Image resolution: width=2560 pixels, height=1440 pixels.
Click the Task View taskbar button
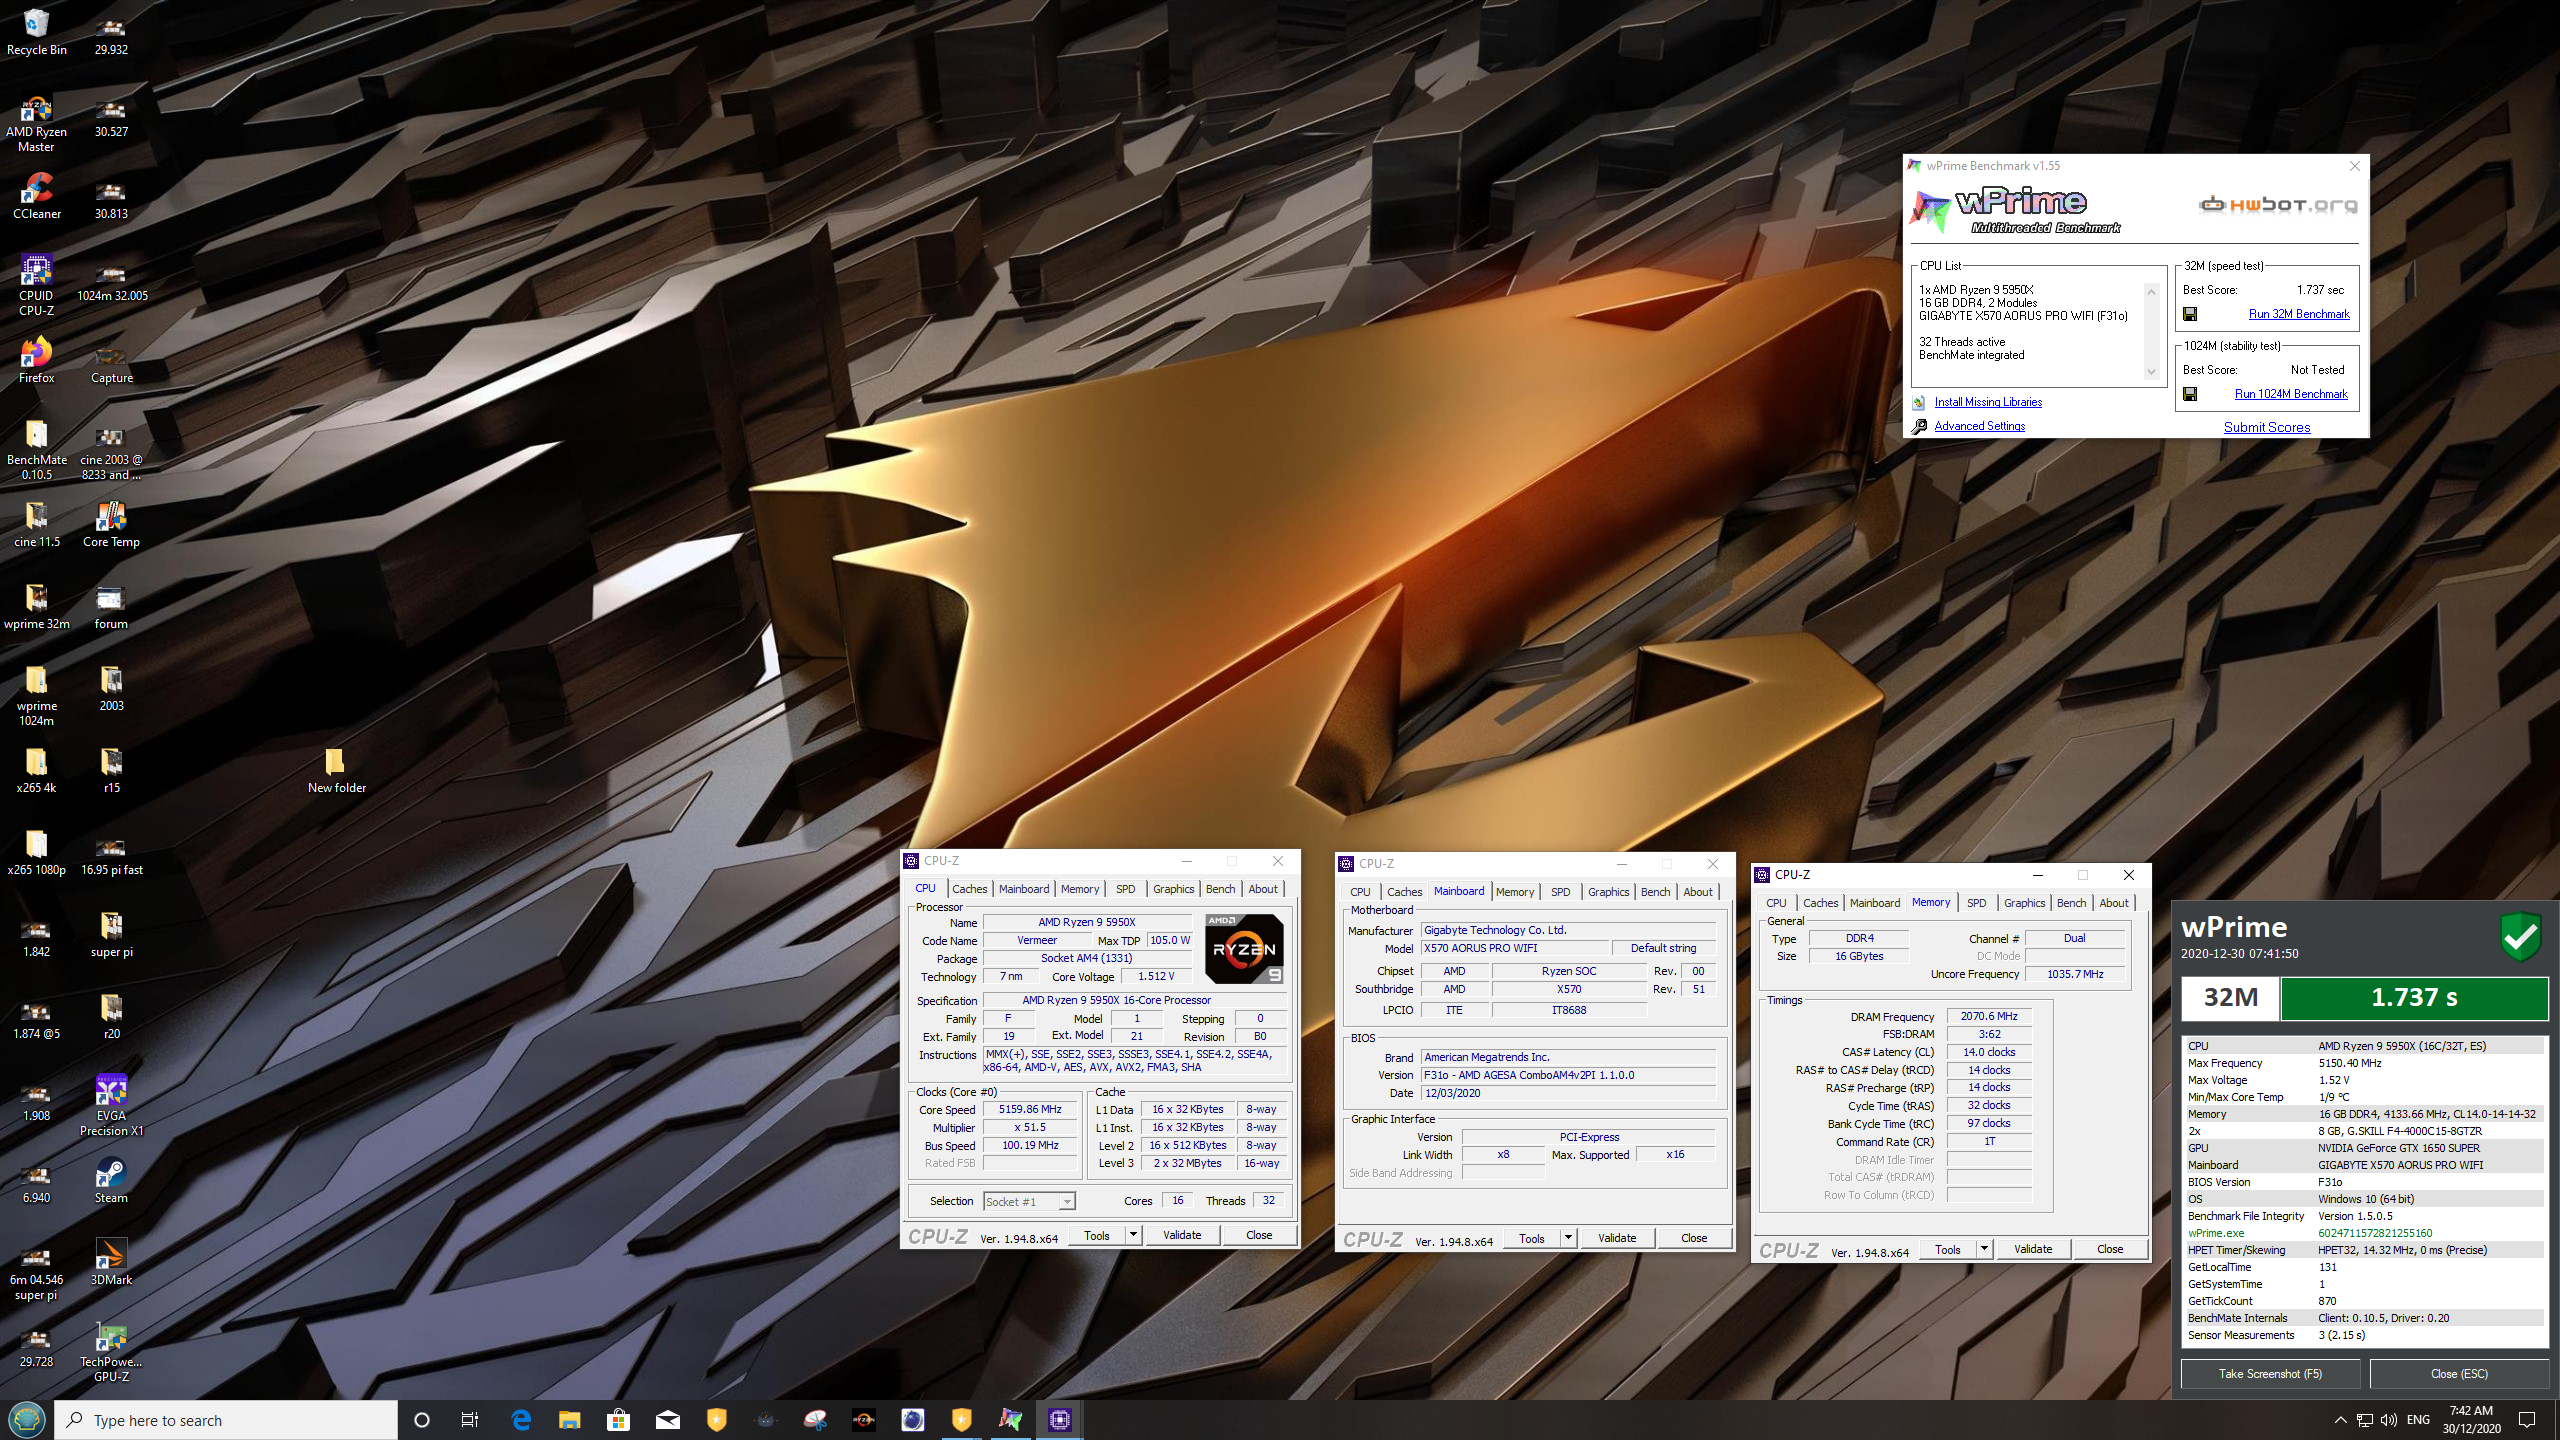point(470,1419)
